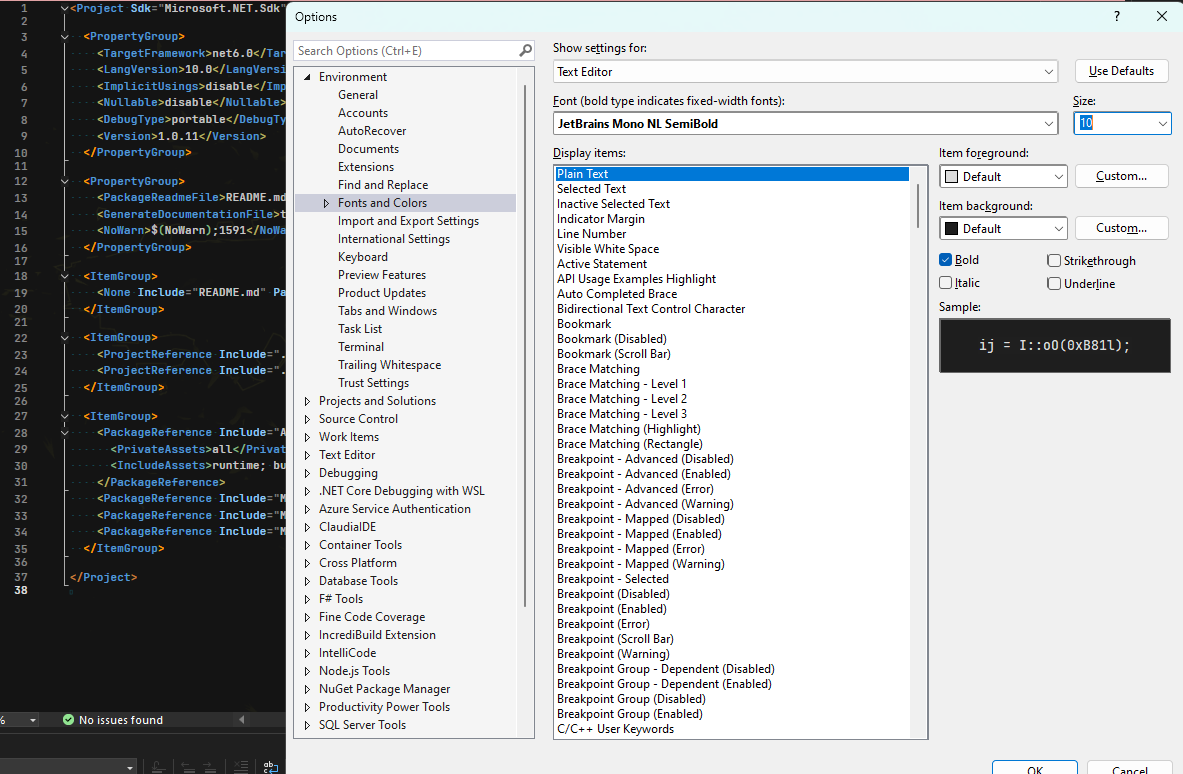Click the Custom button for Item foreground

(x=1121, y=176)
